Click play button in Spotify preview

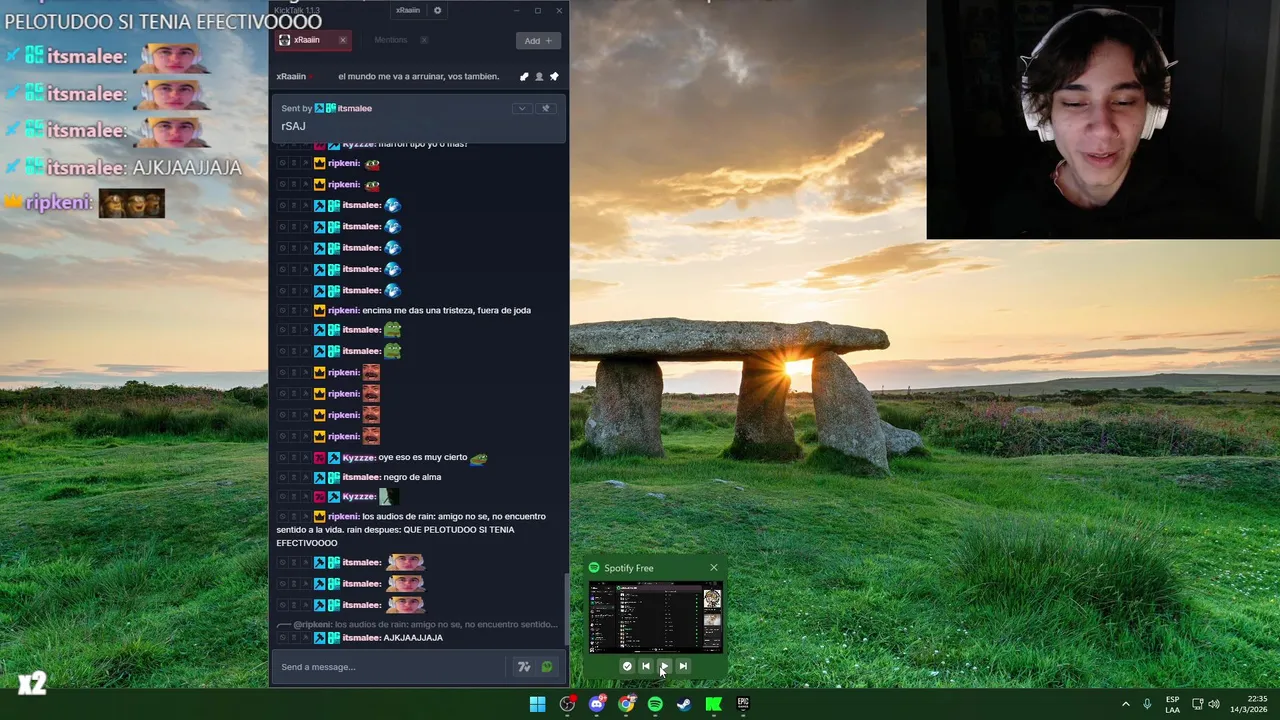[x=664, y=666]
